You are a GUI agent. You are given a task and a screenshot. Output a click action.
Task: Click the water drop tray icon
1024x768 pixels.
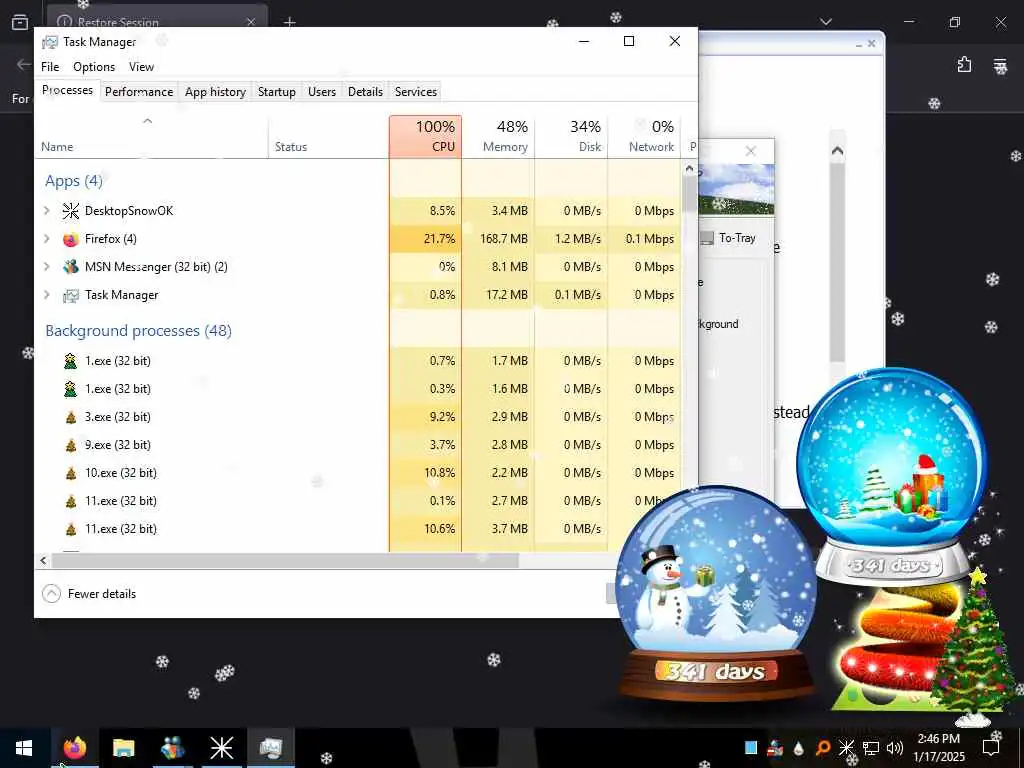tap(799, 748)
